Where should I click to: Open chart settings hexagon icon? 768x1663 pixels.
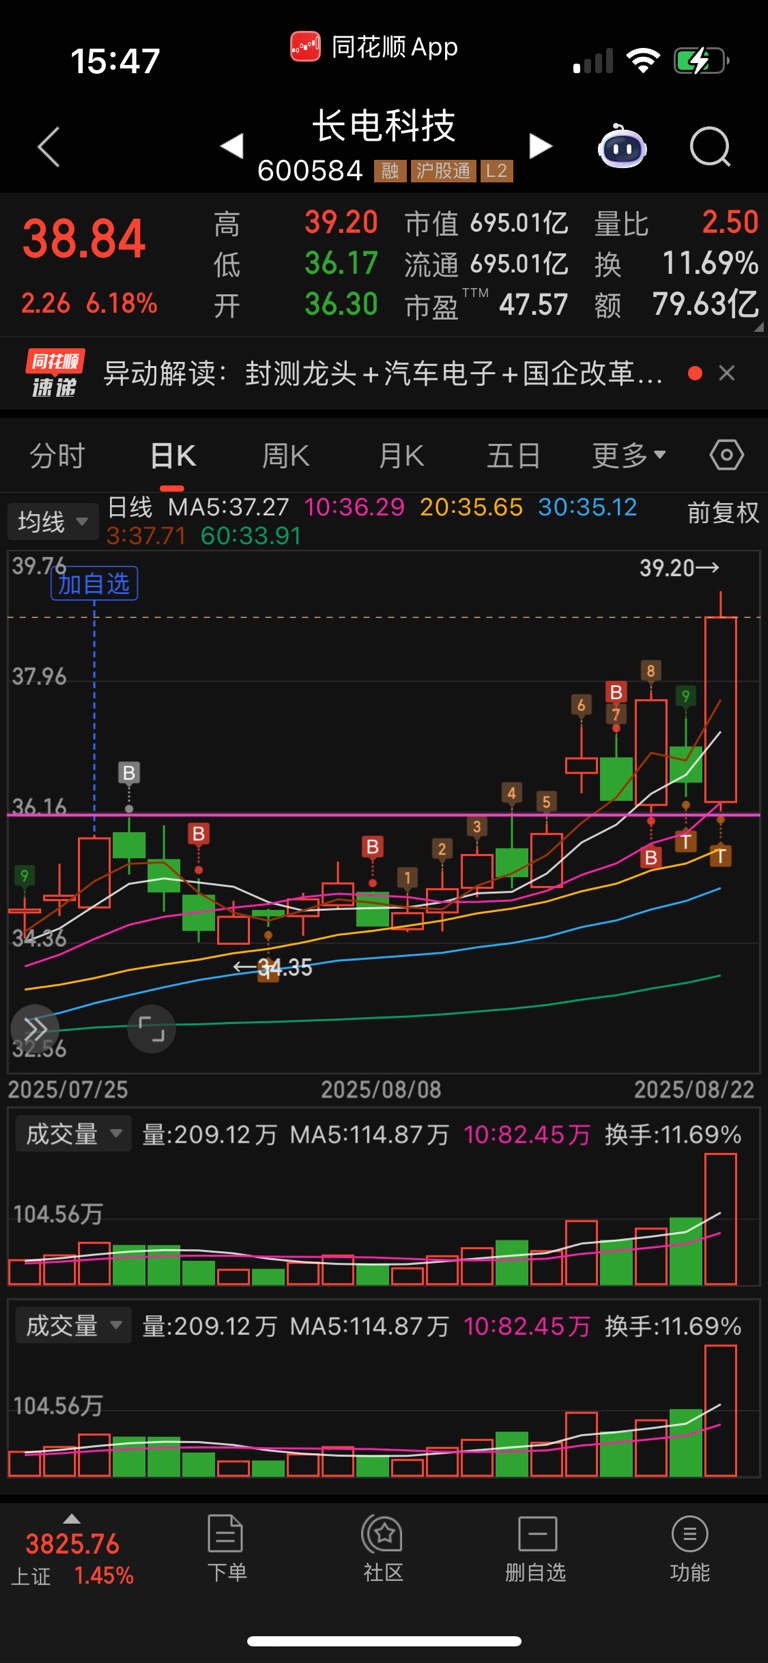click(727, 455)
